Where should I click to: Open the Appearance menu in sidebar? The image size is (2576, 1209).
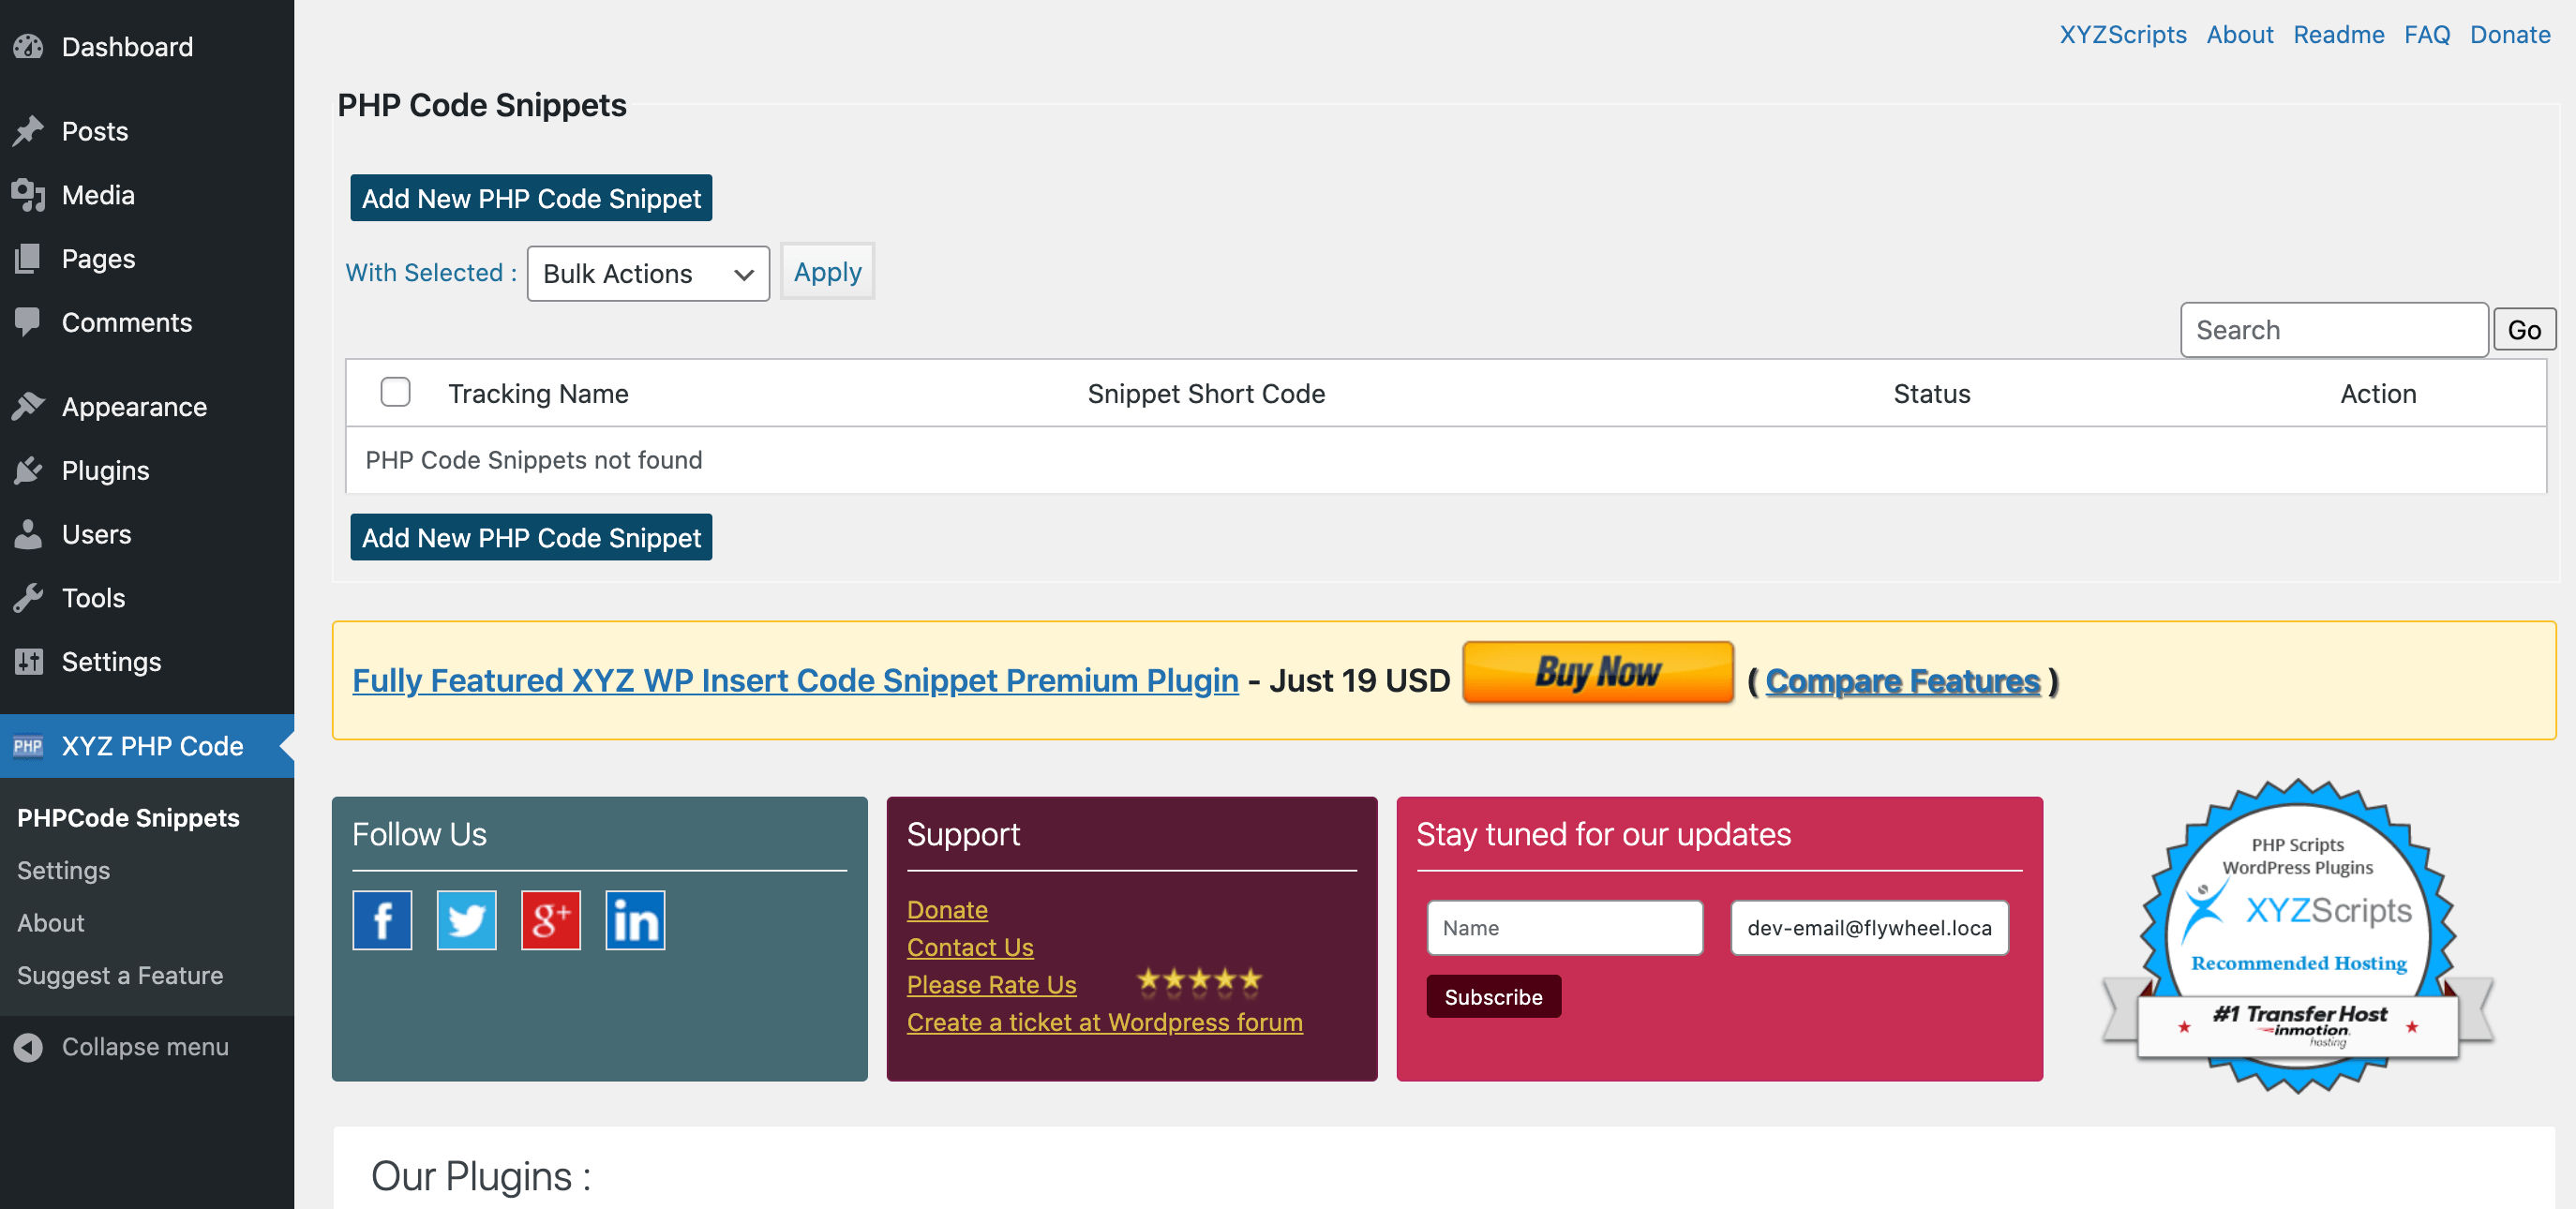134,407
